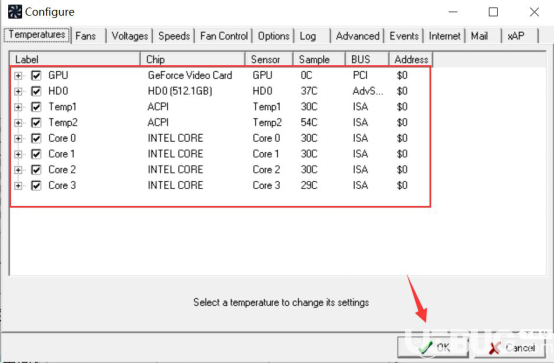The width and height of the screenshot is (554, 363).
Task: Open the Voltages tab
Action: [x=130, y=36]
